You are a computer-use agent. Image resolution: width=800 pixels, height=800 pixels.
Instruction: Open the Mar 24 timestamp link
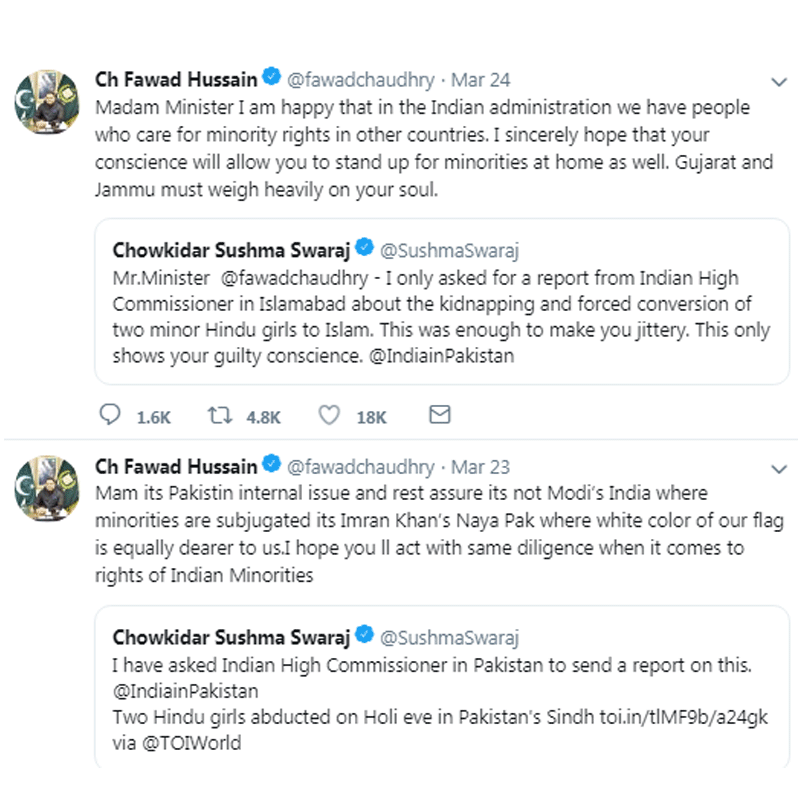(x=480, y=80)
